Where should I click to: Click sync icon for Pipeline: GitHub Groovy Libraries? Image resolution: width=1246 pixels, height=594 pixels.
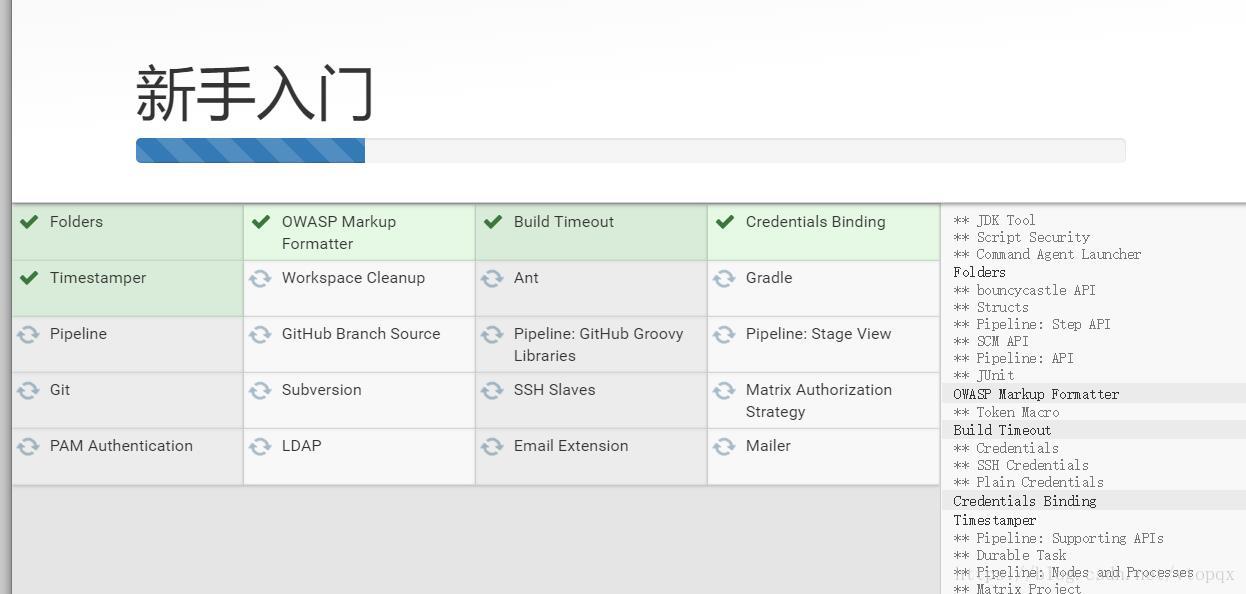pyautogui.click(x=492, y=334)
